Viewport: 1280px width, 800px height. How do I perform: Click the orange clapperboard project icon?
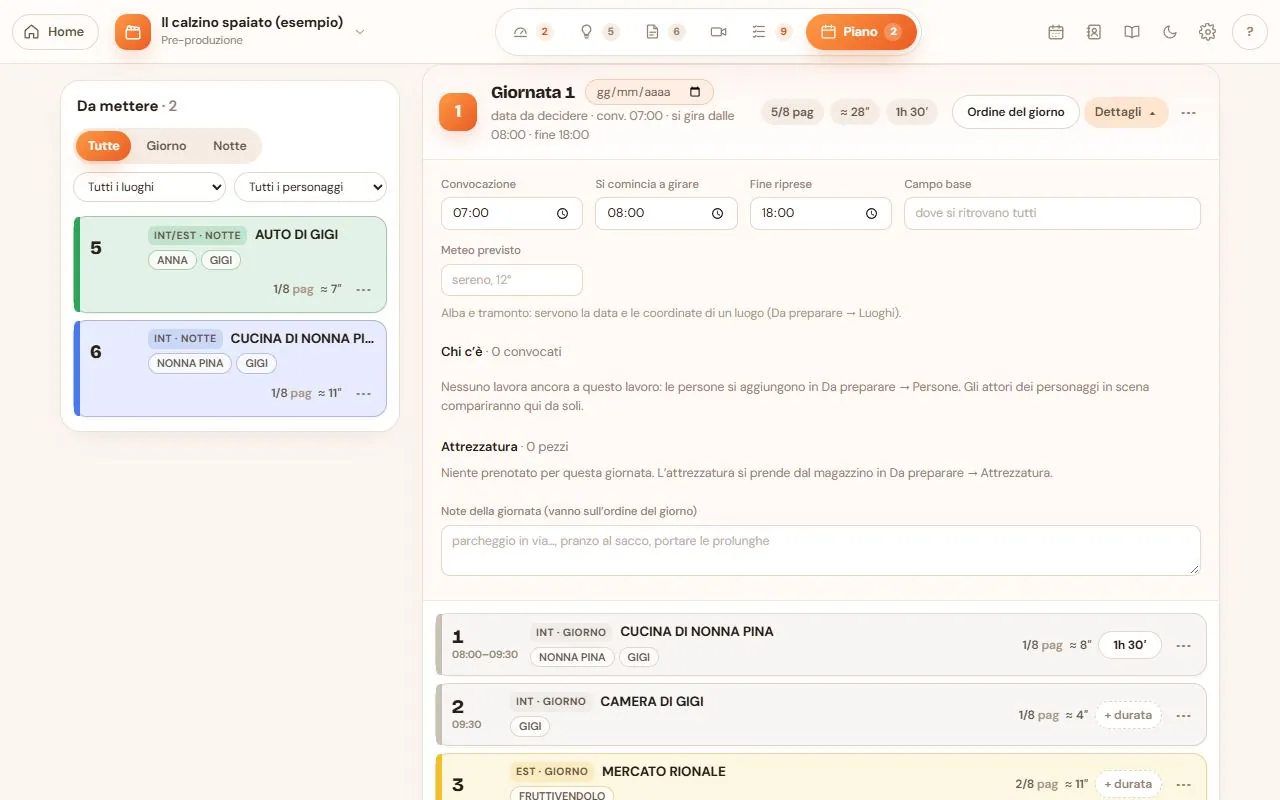click(133, 32)
